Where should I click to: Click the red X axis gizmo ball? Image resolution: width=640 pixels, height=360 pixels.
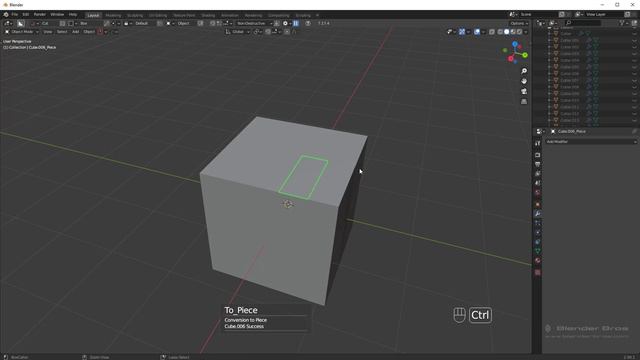point(511,59)
